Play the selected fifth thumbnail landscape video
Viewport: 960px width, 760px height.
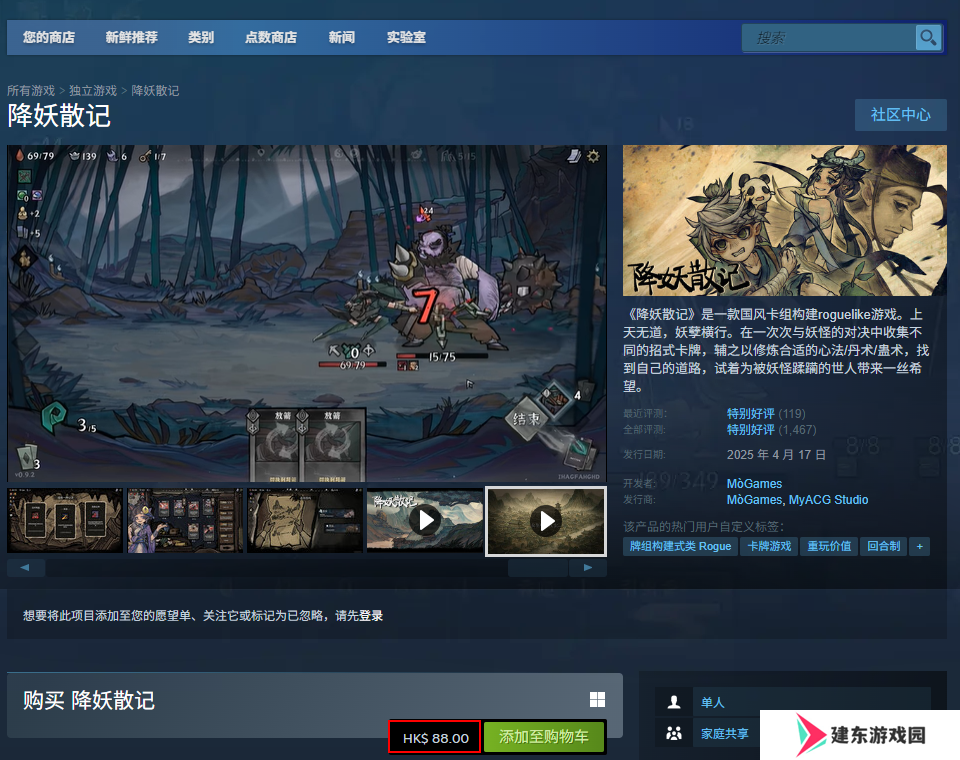coord(546,521)
